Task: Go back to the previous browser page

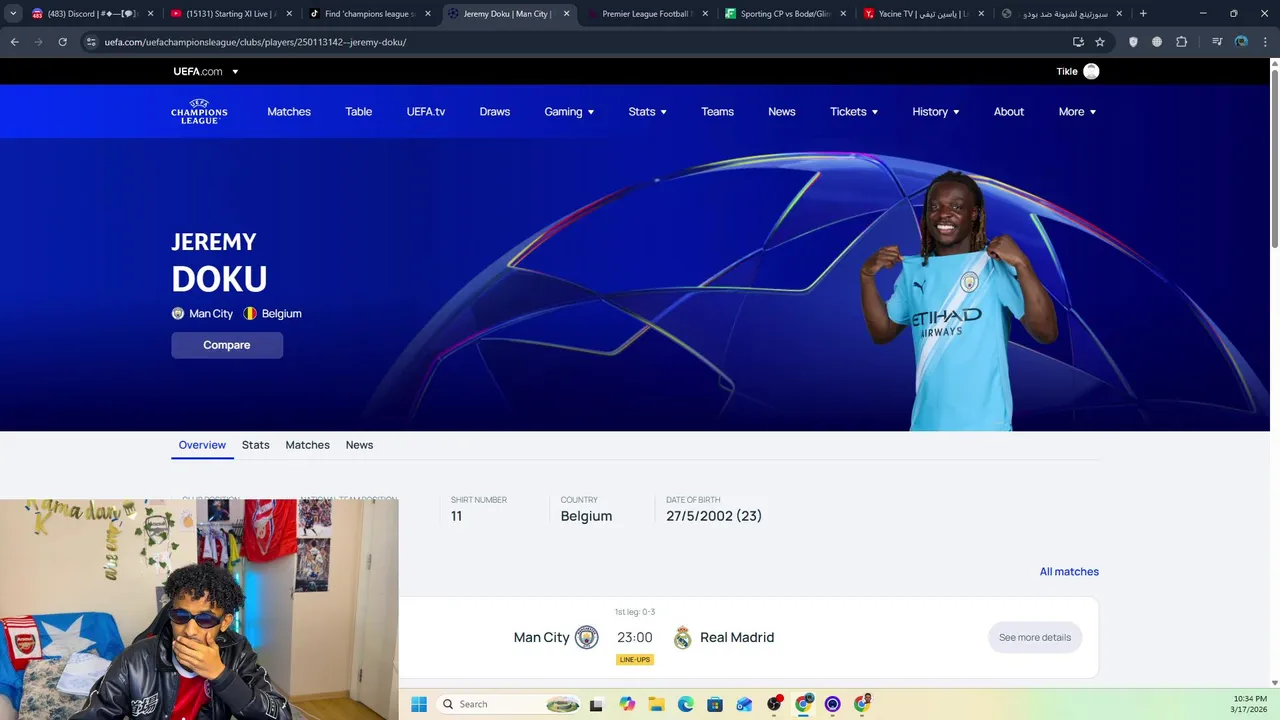Action: [x=14, y=42]
